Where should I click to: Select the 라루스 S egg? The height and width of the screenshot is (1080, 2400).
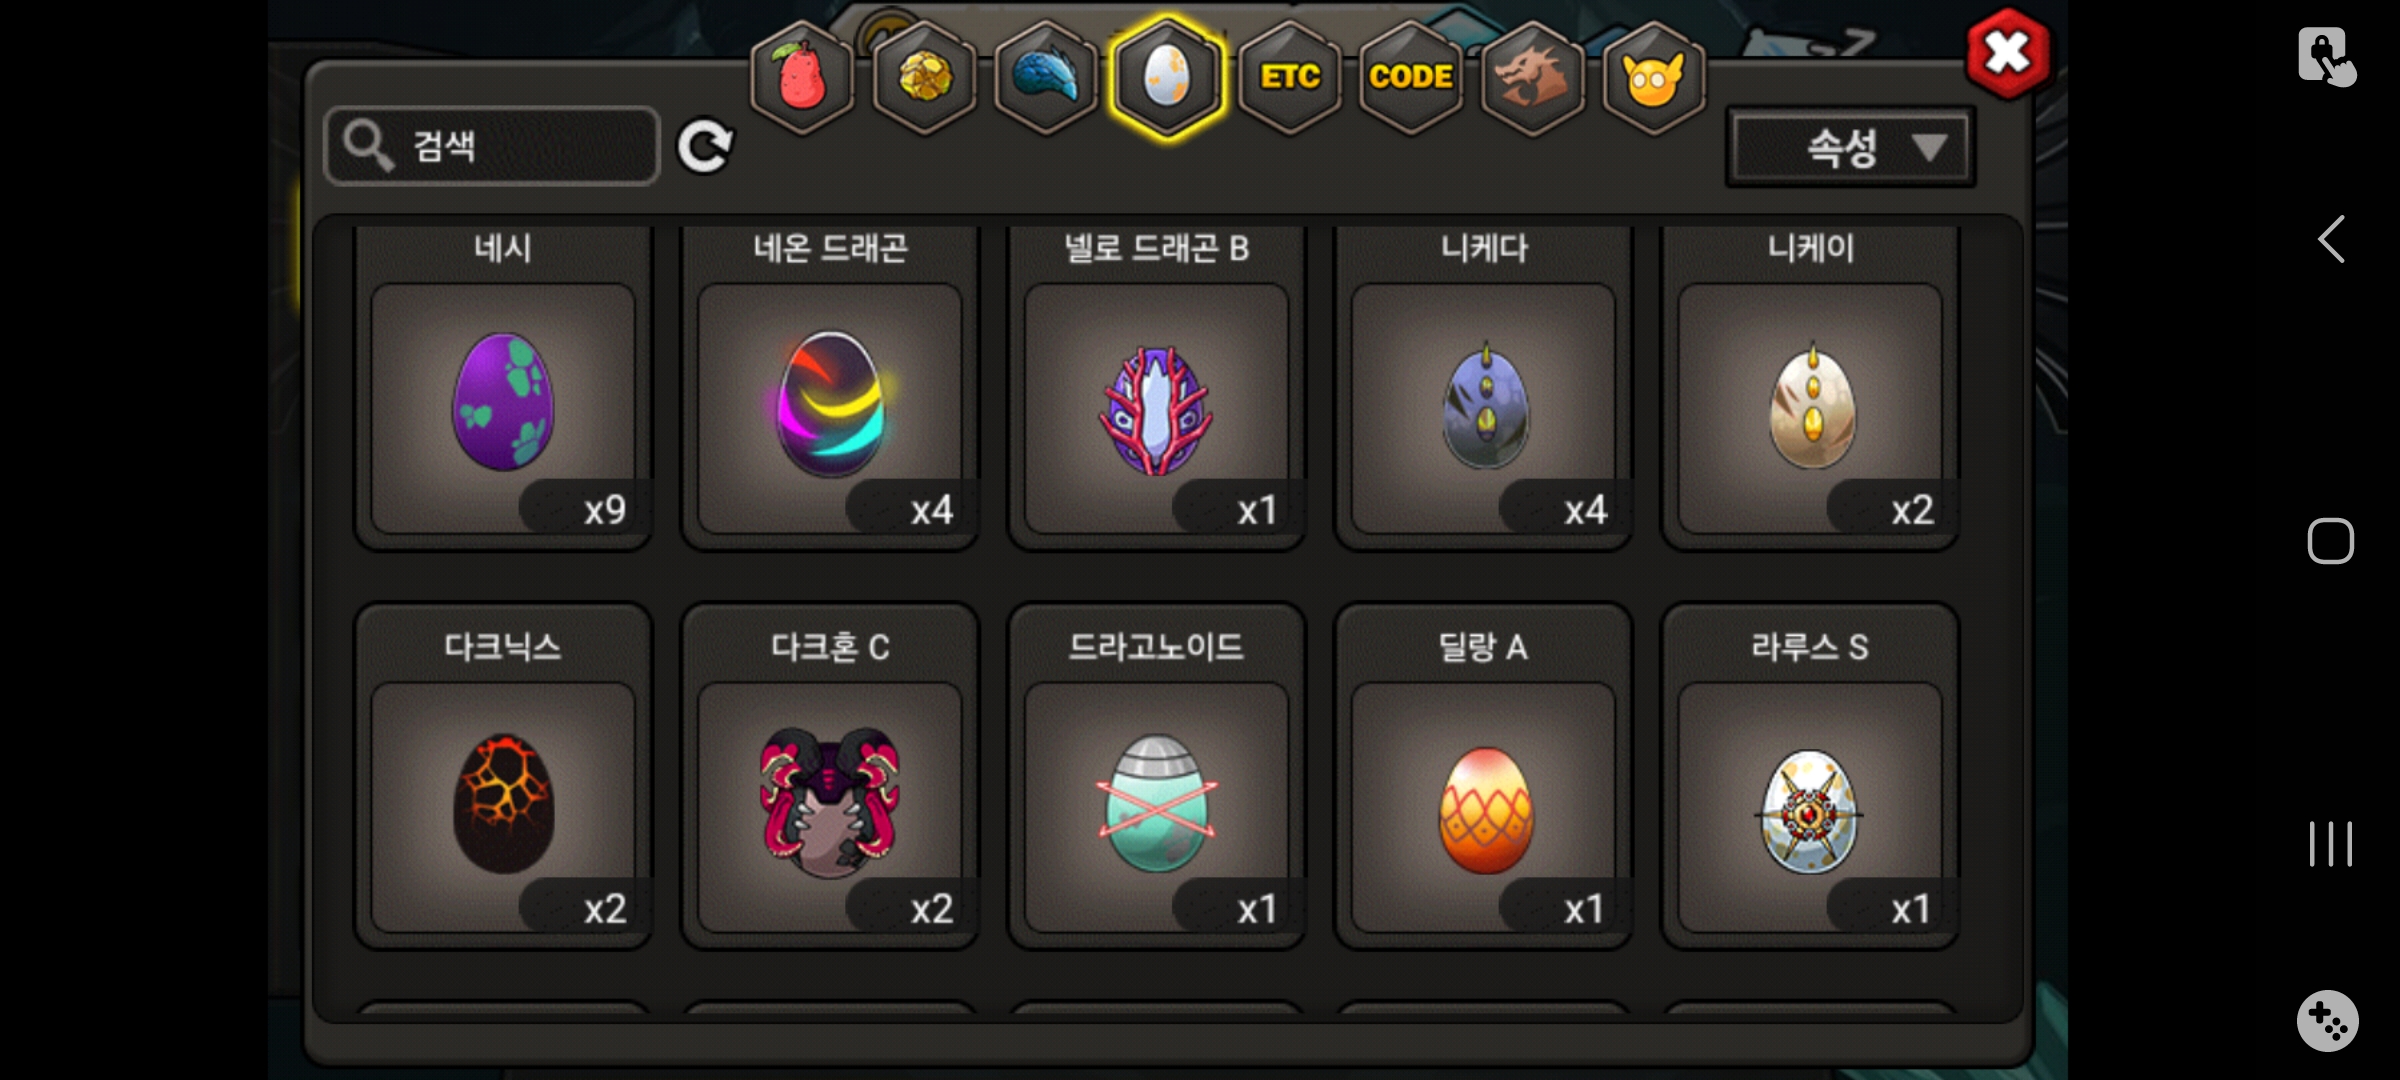point(1810,776)
